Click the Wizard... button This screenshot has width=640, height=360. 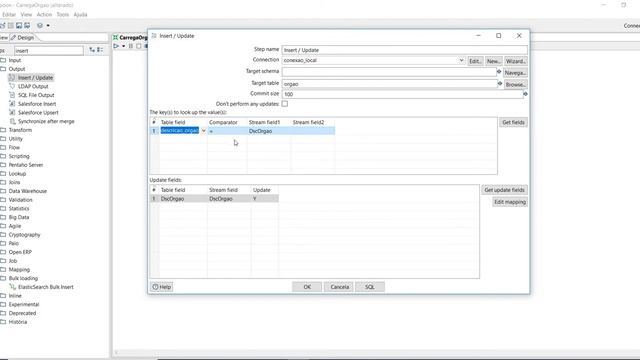[x=516, y=61]
